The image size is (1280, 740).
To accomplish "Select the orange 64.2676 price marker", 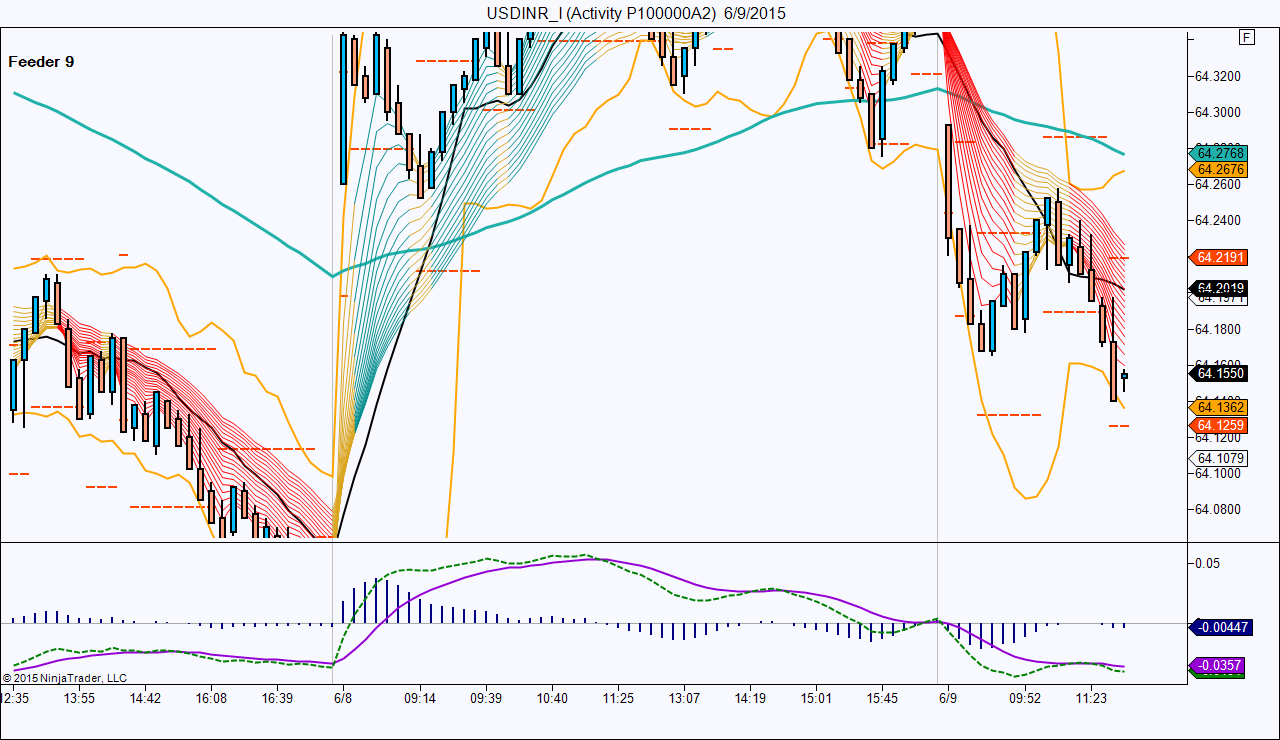I will pos(1217,170).
